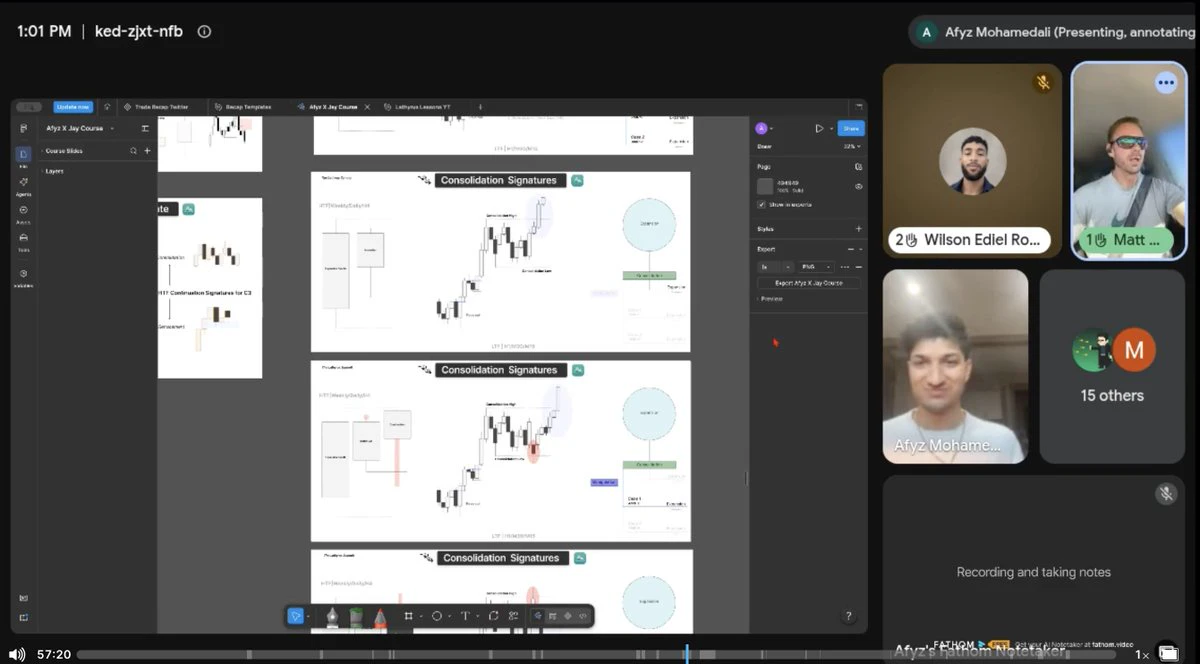Remove the export setting minus button

(x=858, y=267)
